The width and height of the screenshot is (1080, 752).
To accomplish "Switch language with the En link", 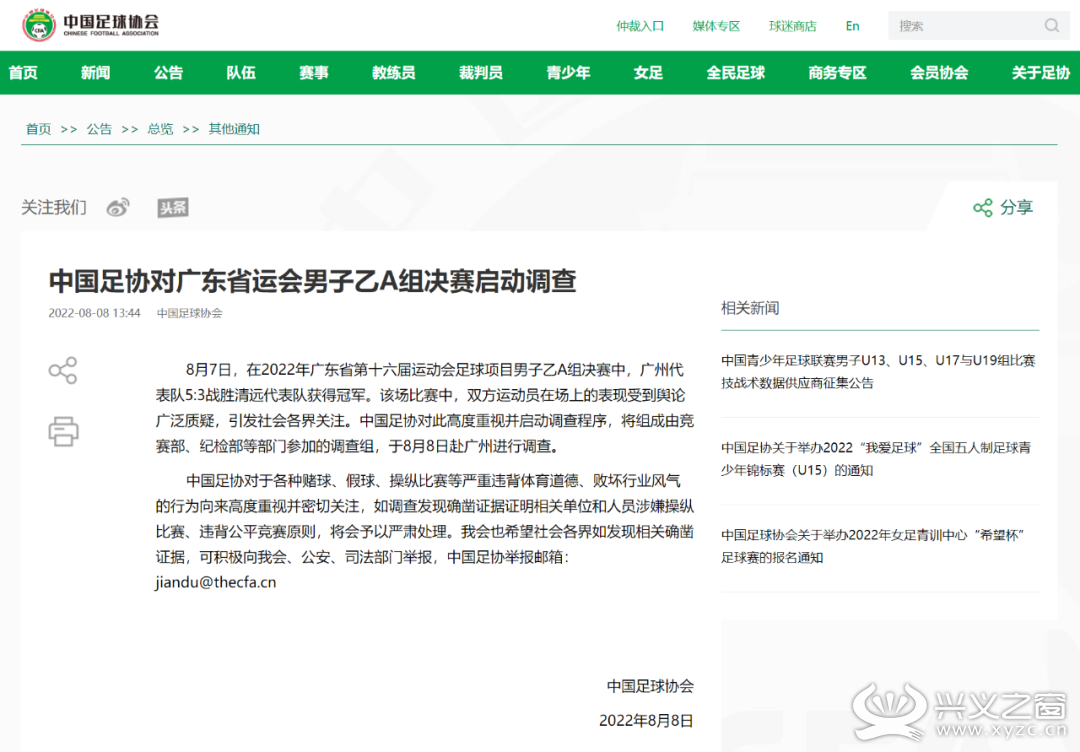I will [x=852, y=26].
